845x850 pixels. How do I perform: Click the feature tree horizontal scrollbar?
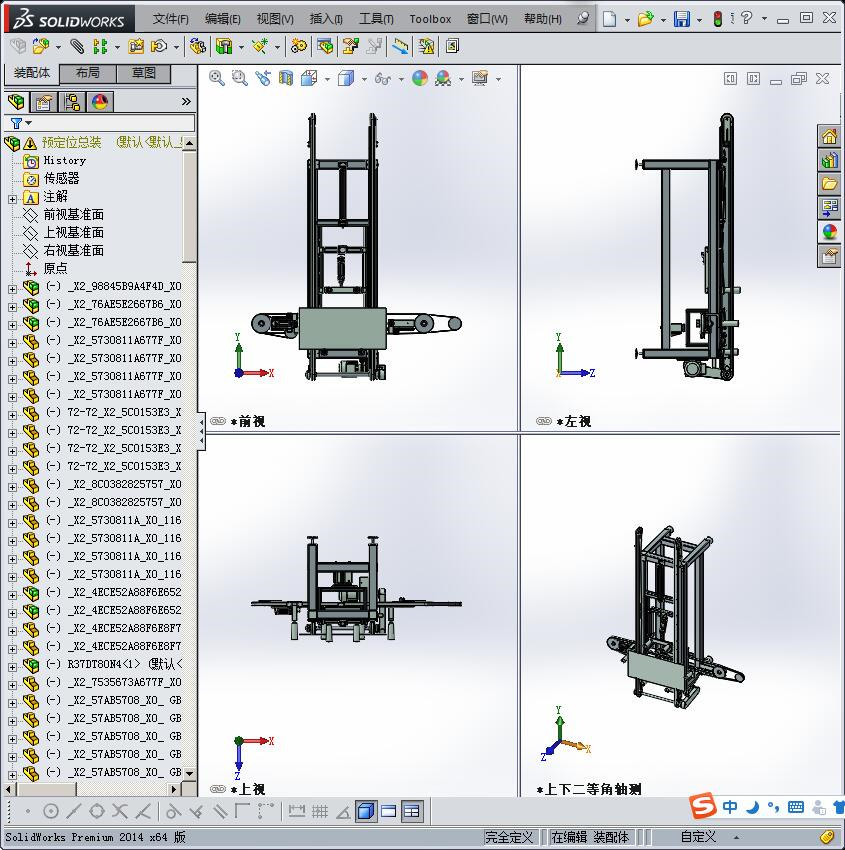pos(93,789)
